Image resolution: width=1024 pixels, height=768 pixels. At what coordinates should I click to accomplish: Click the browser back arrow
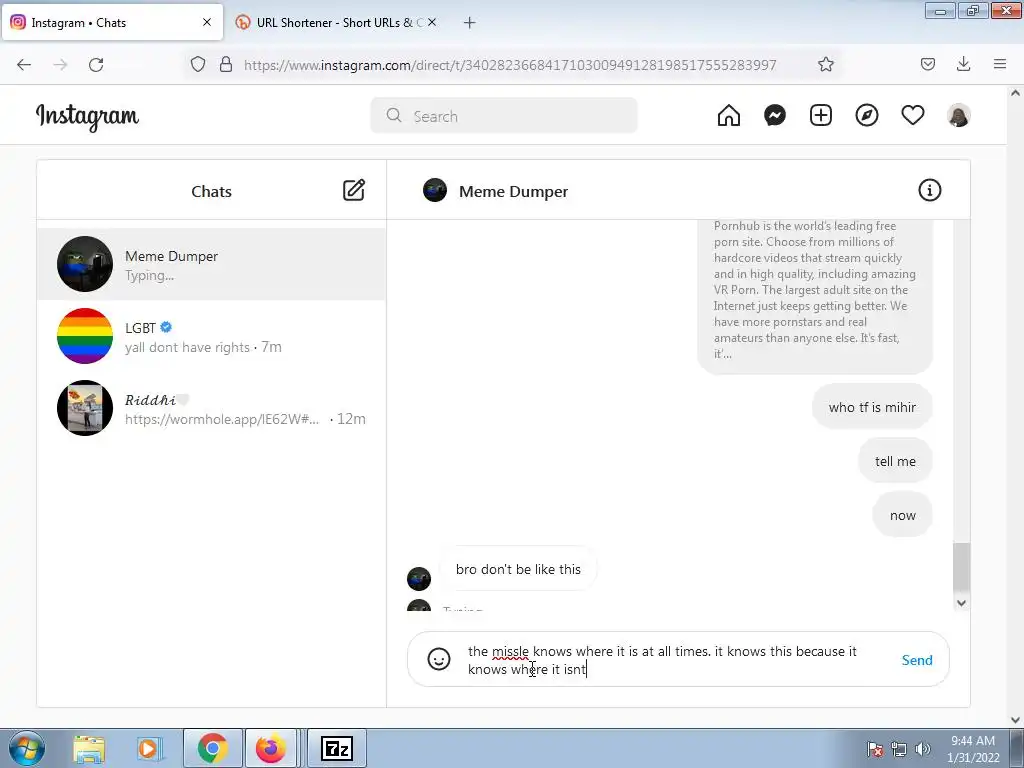coord(24,64)
